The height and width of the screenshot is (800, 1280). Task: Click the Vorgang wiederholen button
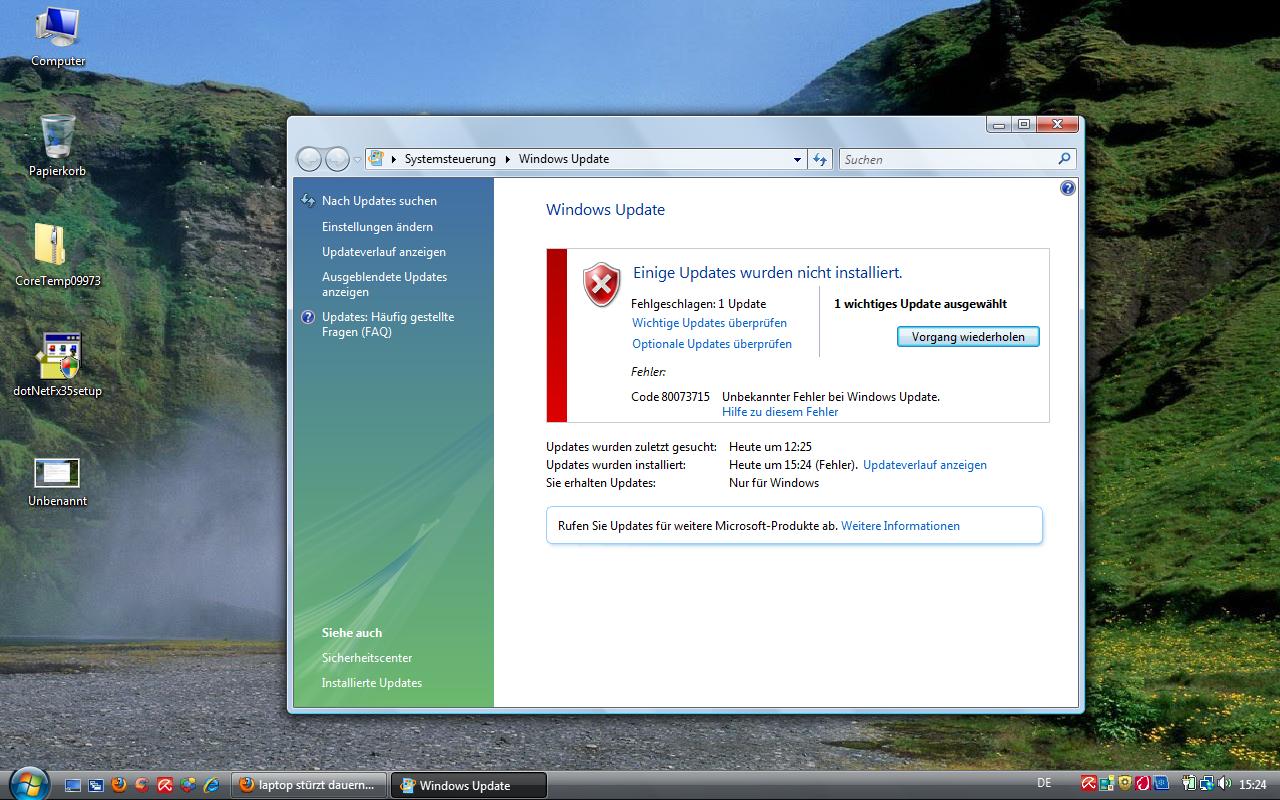click(968, 337)
